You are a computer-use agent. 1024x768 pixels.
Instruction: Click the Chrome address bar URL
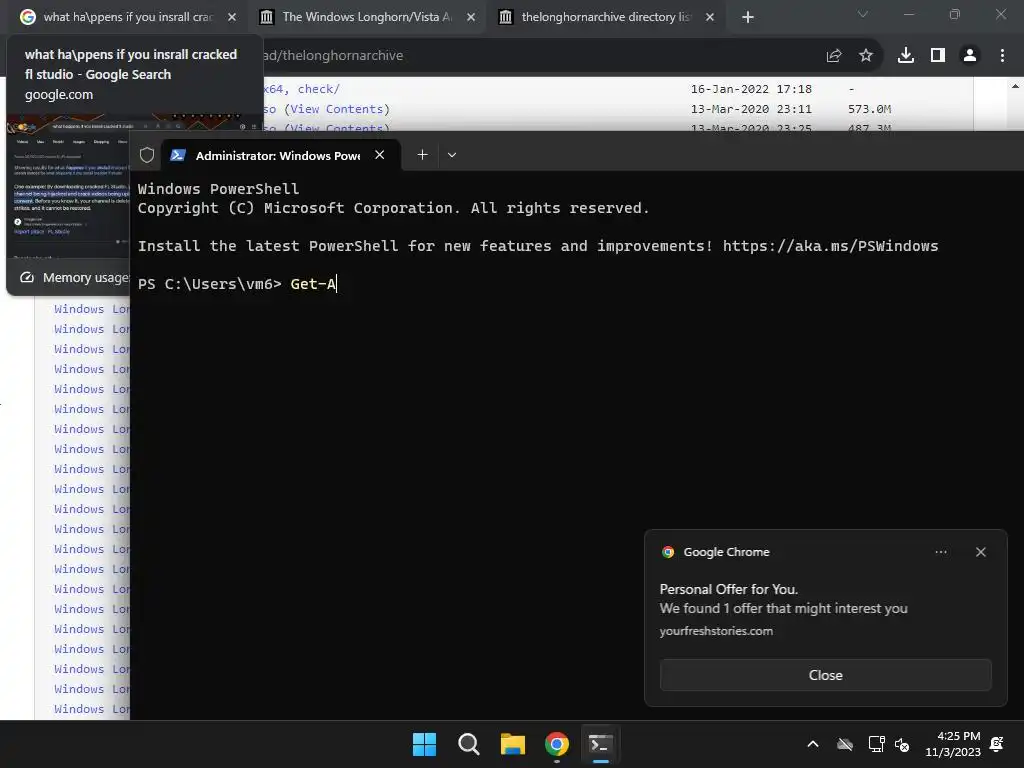[x=333, y=56]
